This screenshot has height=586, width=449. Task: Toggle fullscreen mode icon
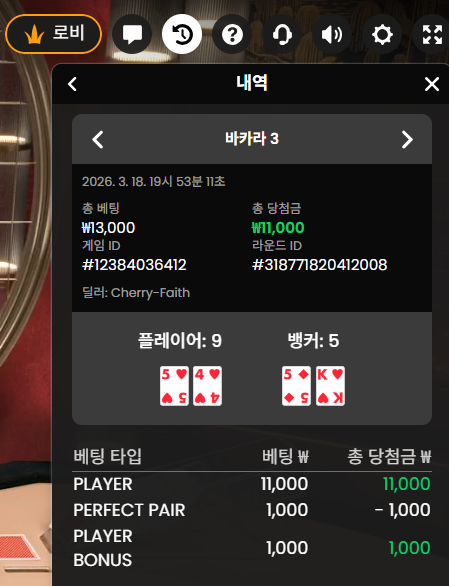click(x=432, y=34)
